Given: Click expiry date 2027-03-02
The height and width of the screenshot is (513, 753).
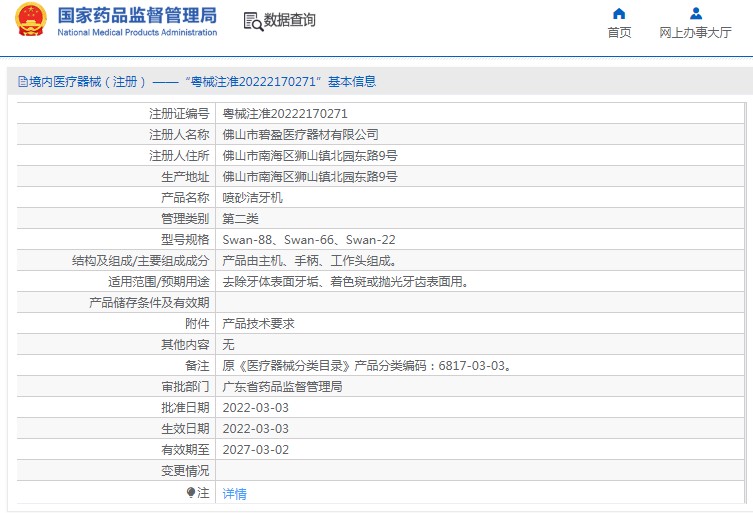Looking at the screenshot, I should coord(255,450).
